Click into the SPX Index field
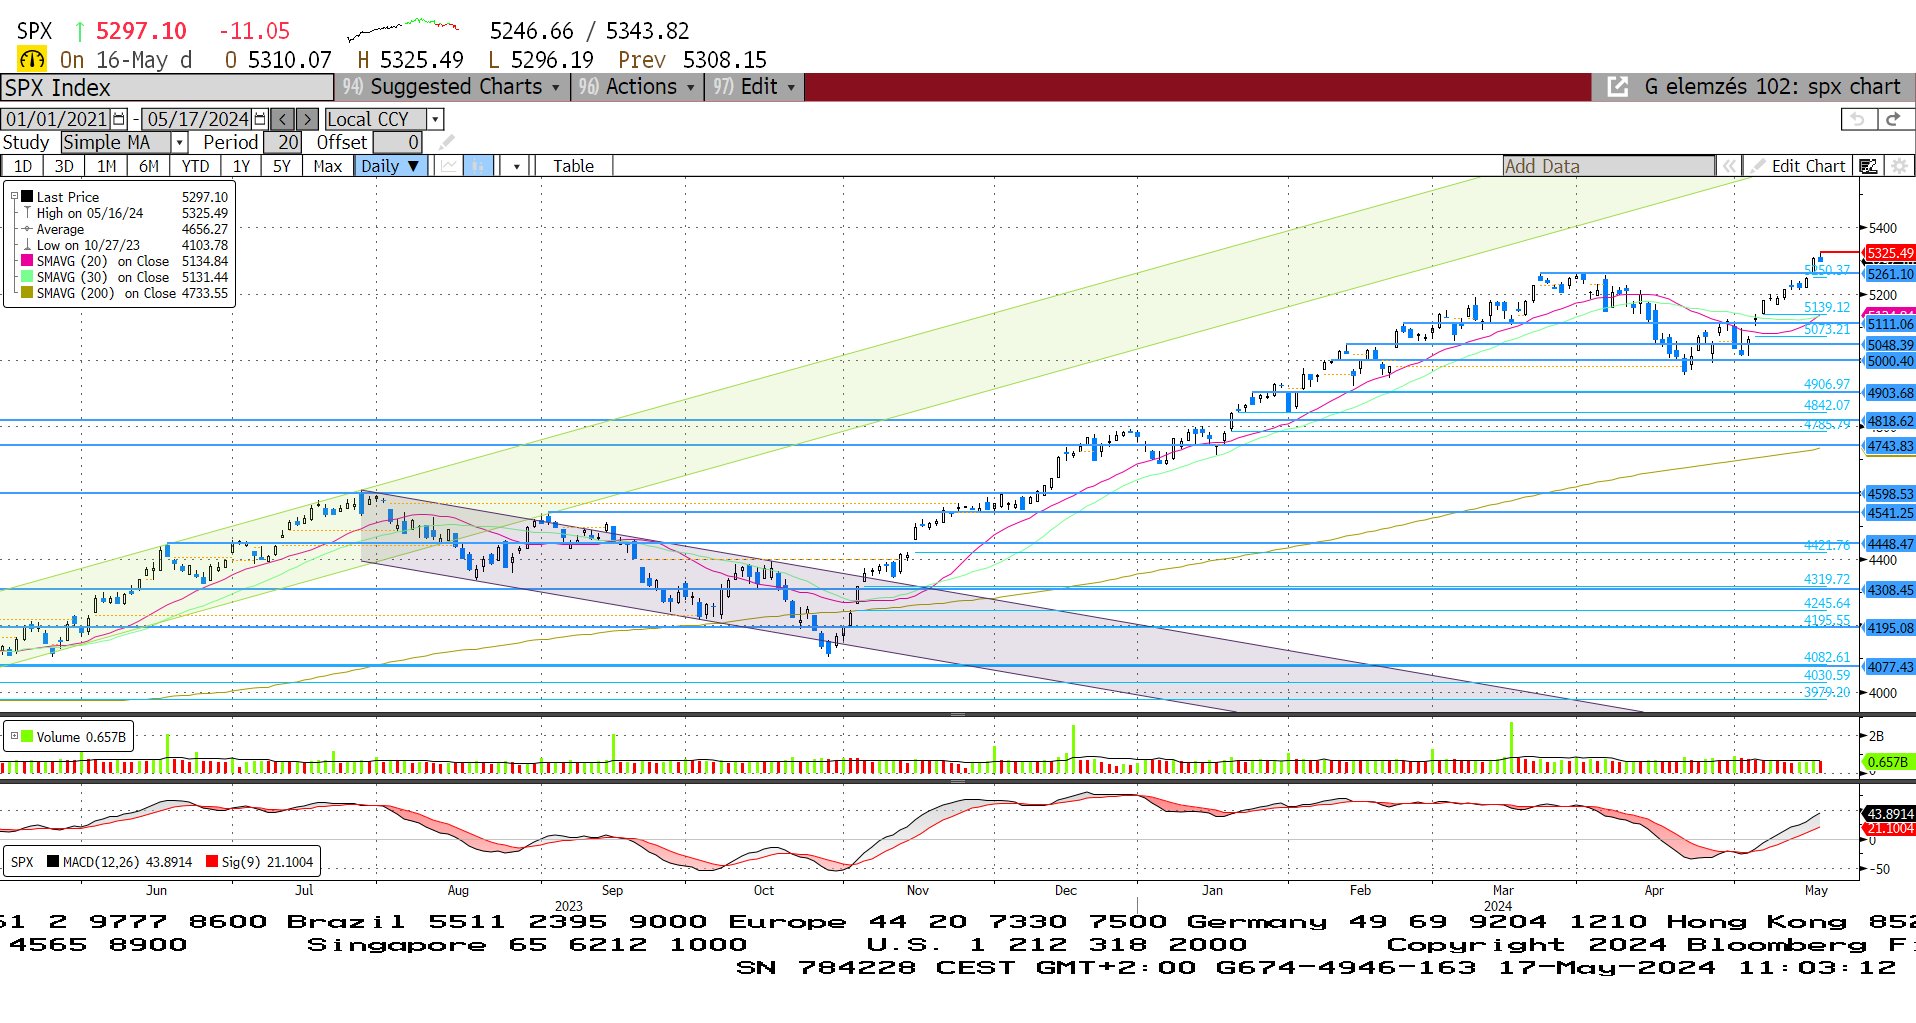 (166, 87)
